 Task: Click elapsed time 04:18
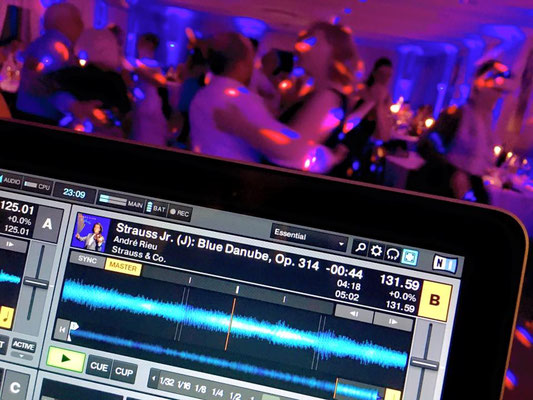[349, 284]
